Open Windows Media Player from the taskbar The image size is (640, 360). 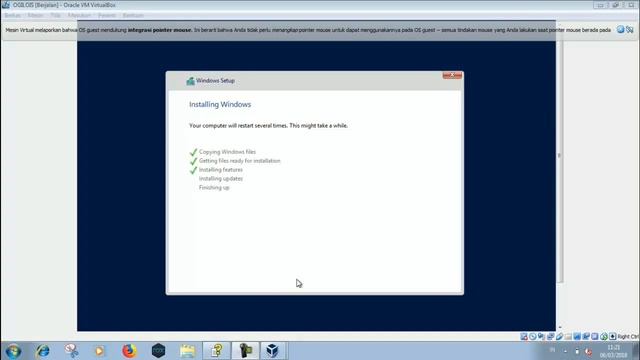[100, 351]
